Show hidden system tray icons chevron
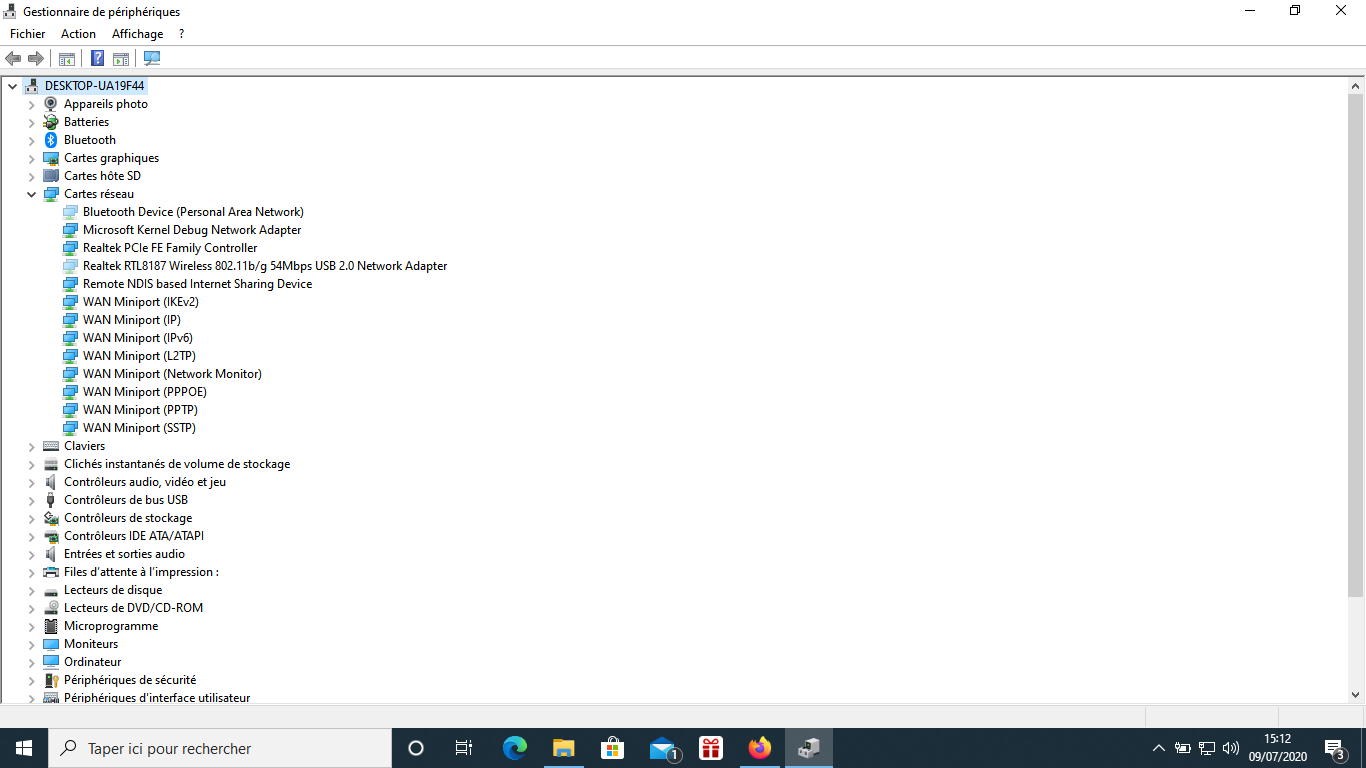The height and width of the screenshot is (768, 1366). pyautogui.click(x=1158, y=748)
